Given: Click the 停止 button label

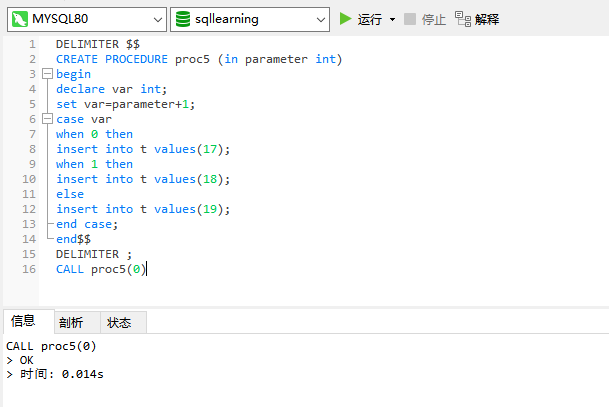Looking at the screenshot, I should coord(433,19).
